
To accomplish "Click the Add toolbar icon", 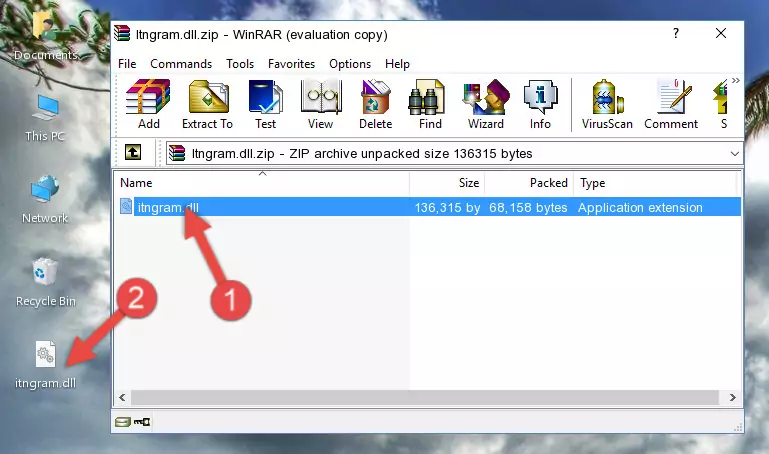I will click(148, 104).
